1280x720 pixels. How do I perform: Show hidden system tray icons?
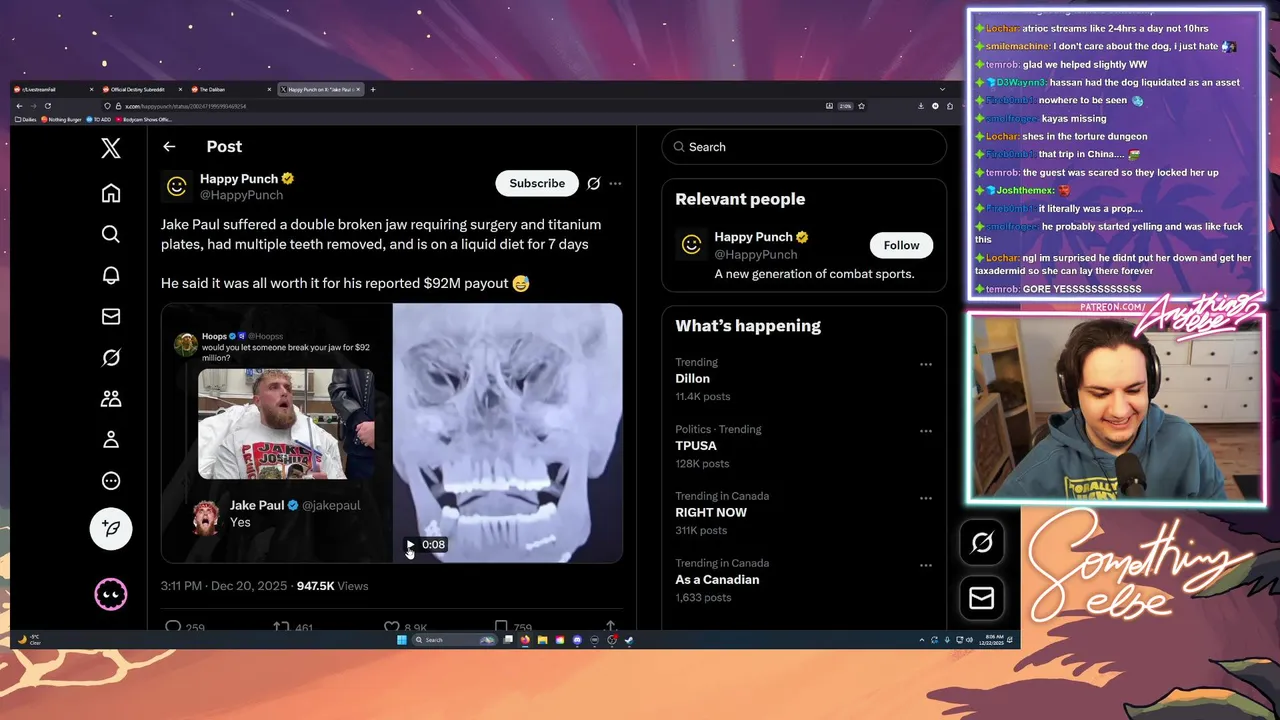[x=922, y=640]
